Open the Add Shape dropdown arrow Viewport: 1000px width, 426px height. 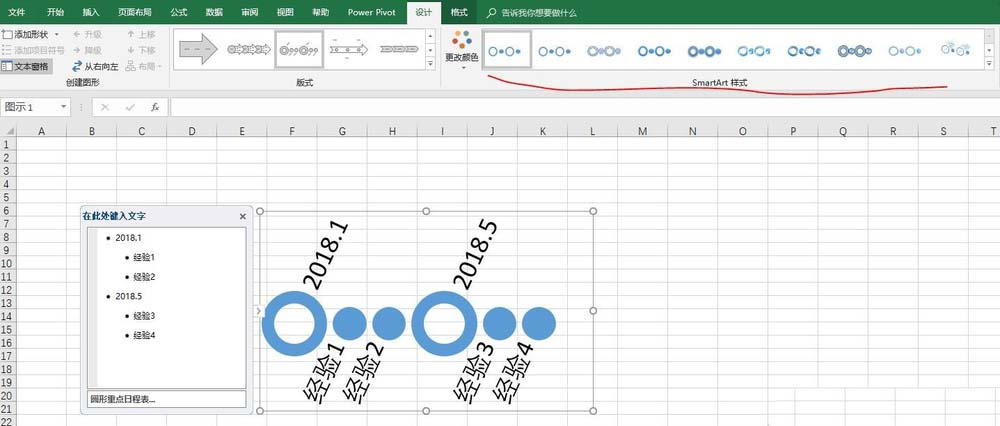pyautogui.click(x=57, y=34)
